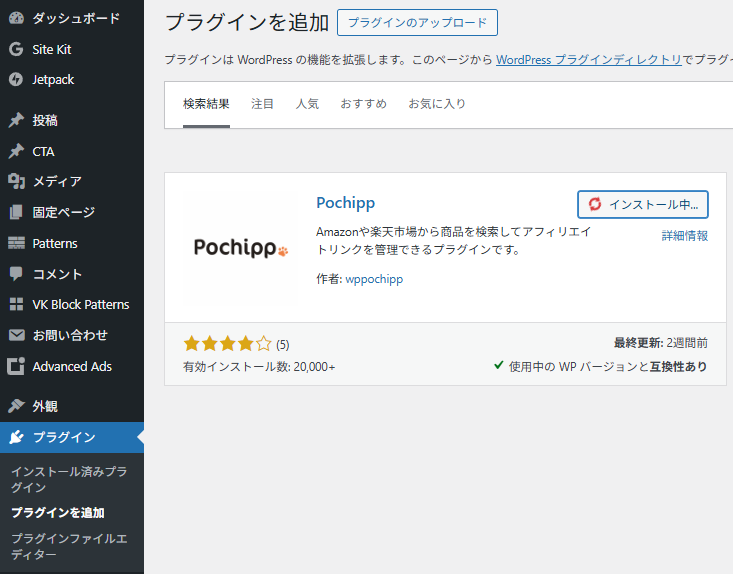Screen dimensions: 733x574
Task: Click the pages icon beside 固定ページ
Action: pos(16,212)
